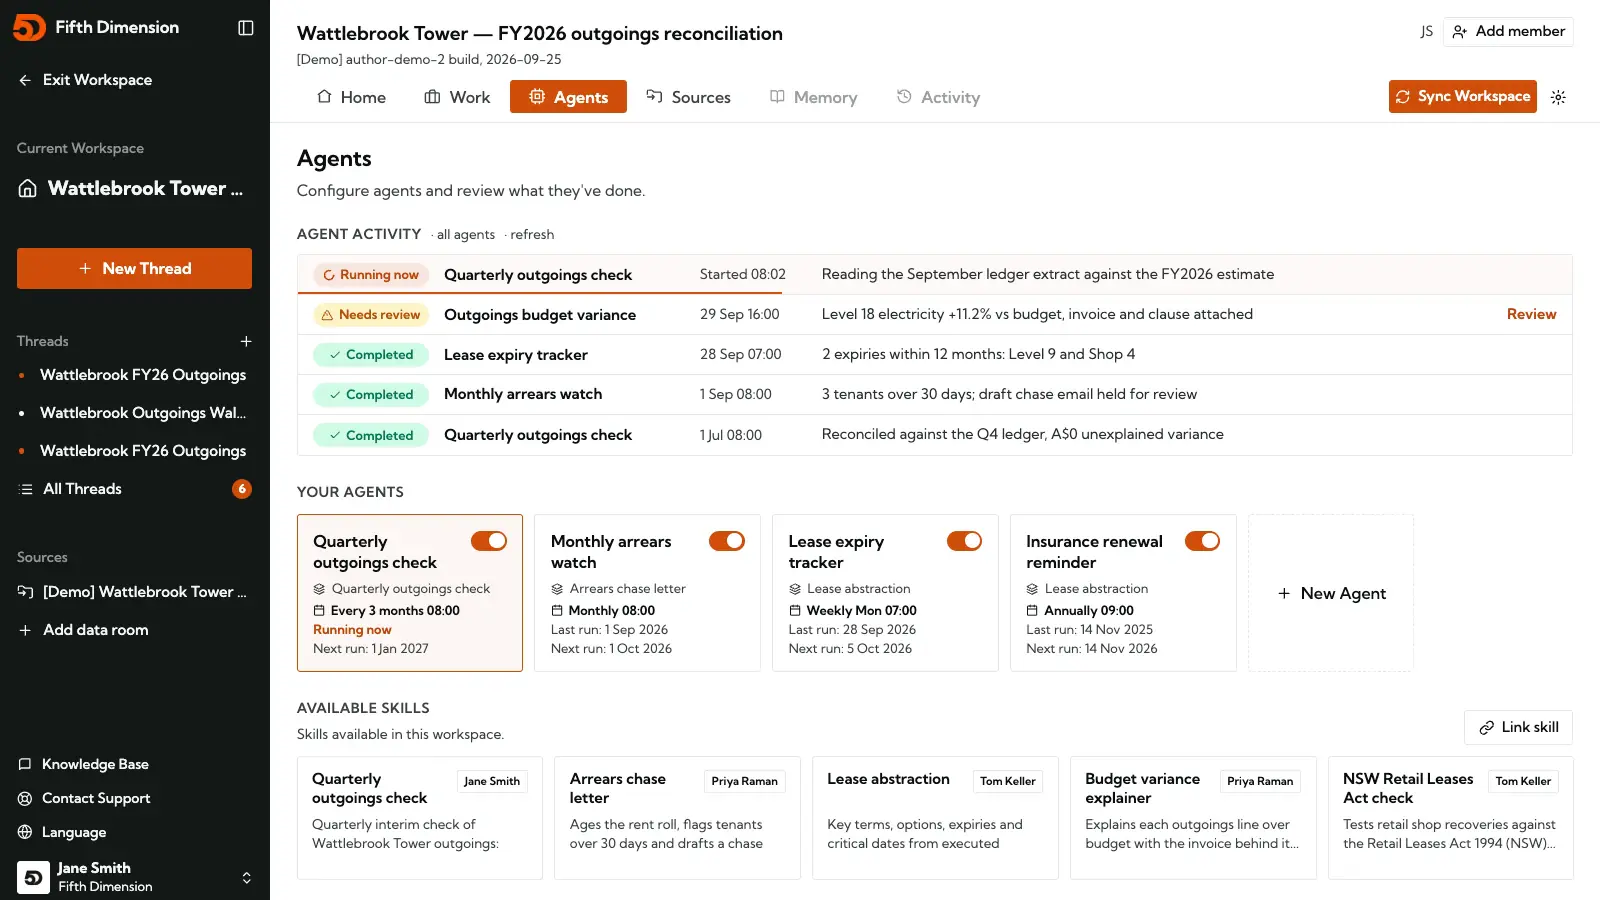Toggle the Lease expiry tracker switch
Screen dimensions: 1600x900
tap(965, 541)
